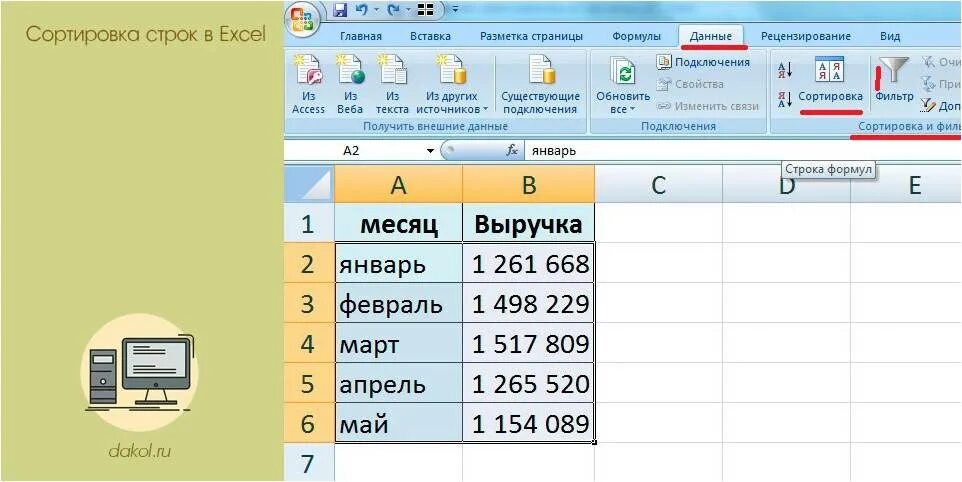Select the апрель cell

pos(399,383)
